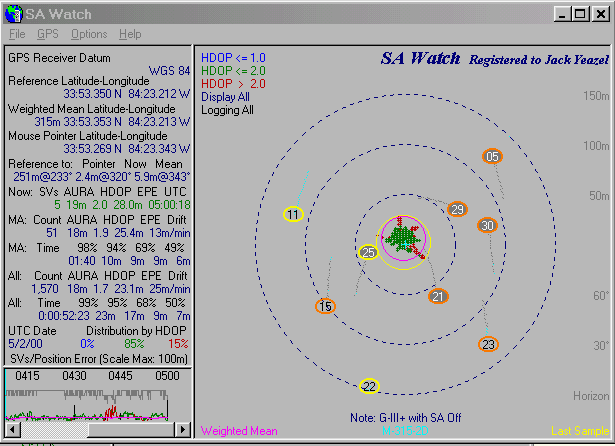Toggle the green HDOP <= 2.0 filter

point(233,71)
